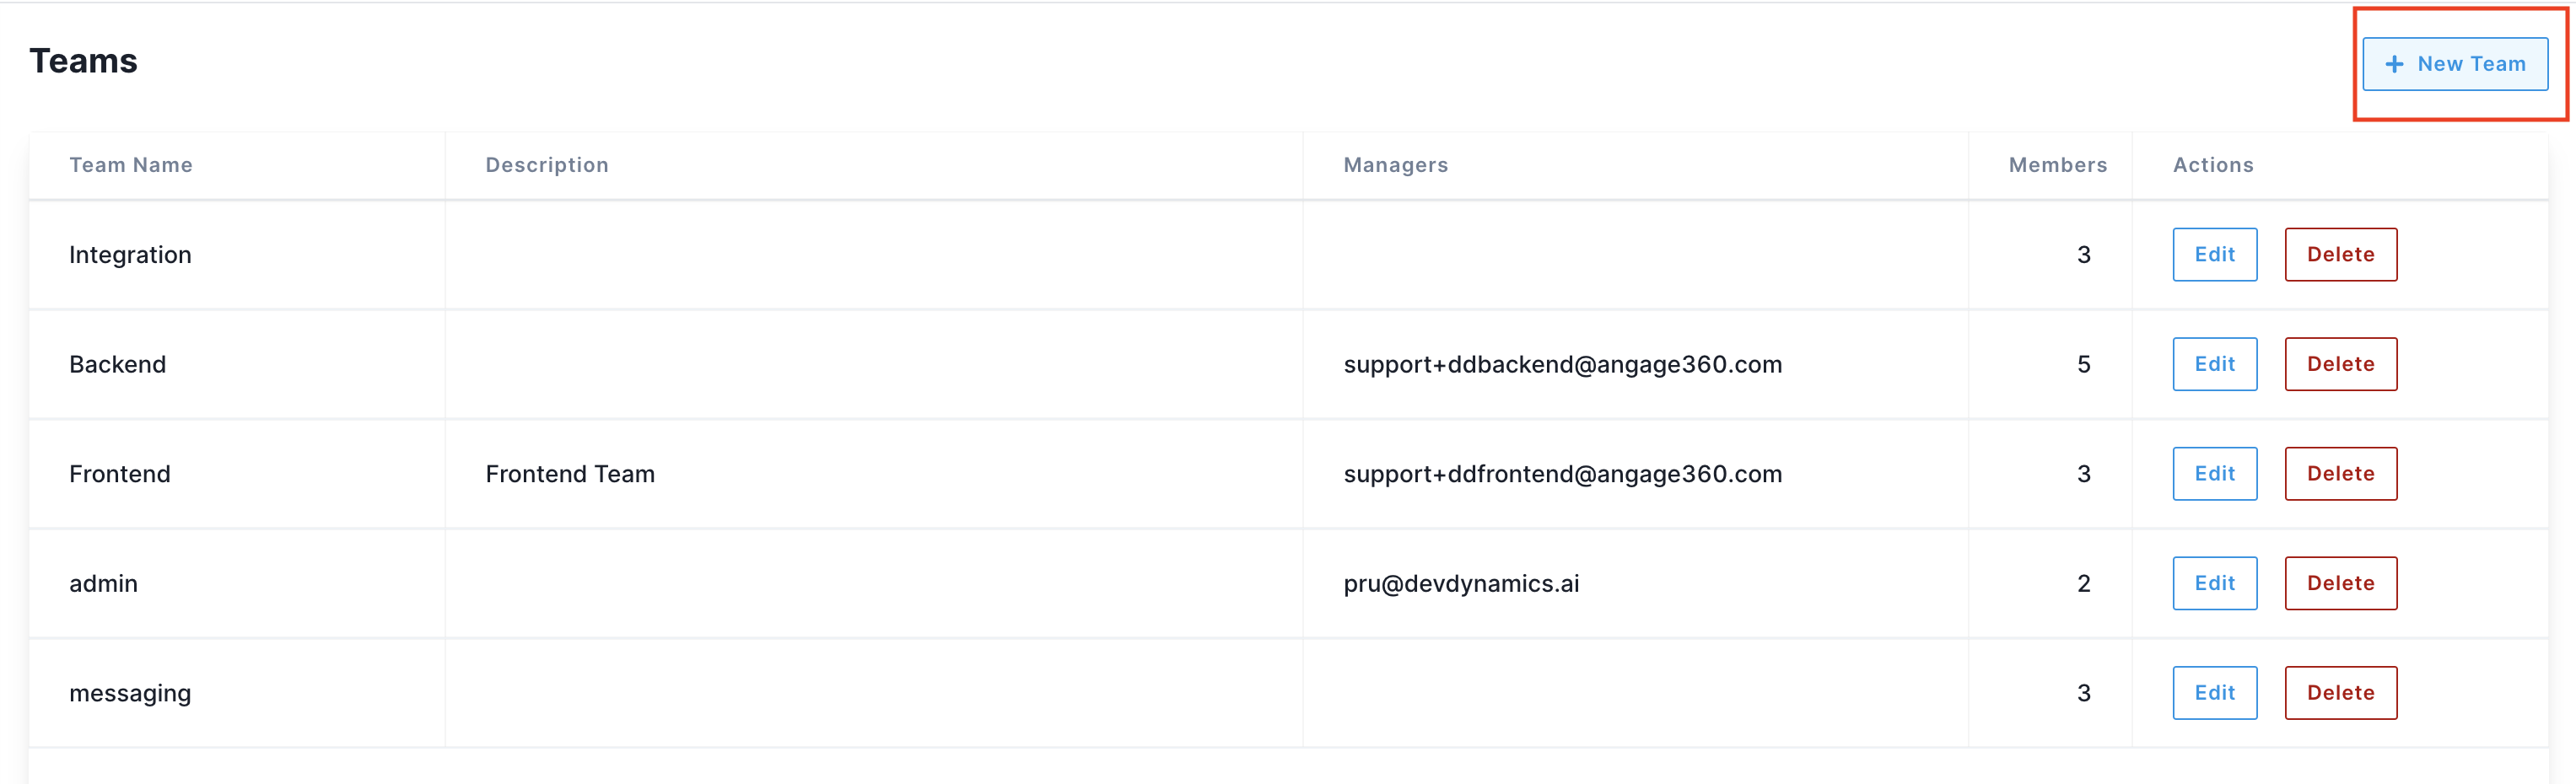
Task: Select the pru@devdynamics.ai manager email
Action: click(1461, 583)
